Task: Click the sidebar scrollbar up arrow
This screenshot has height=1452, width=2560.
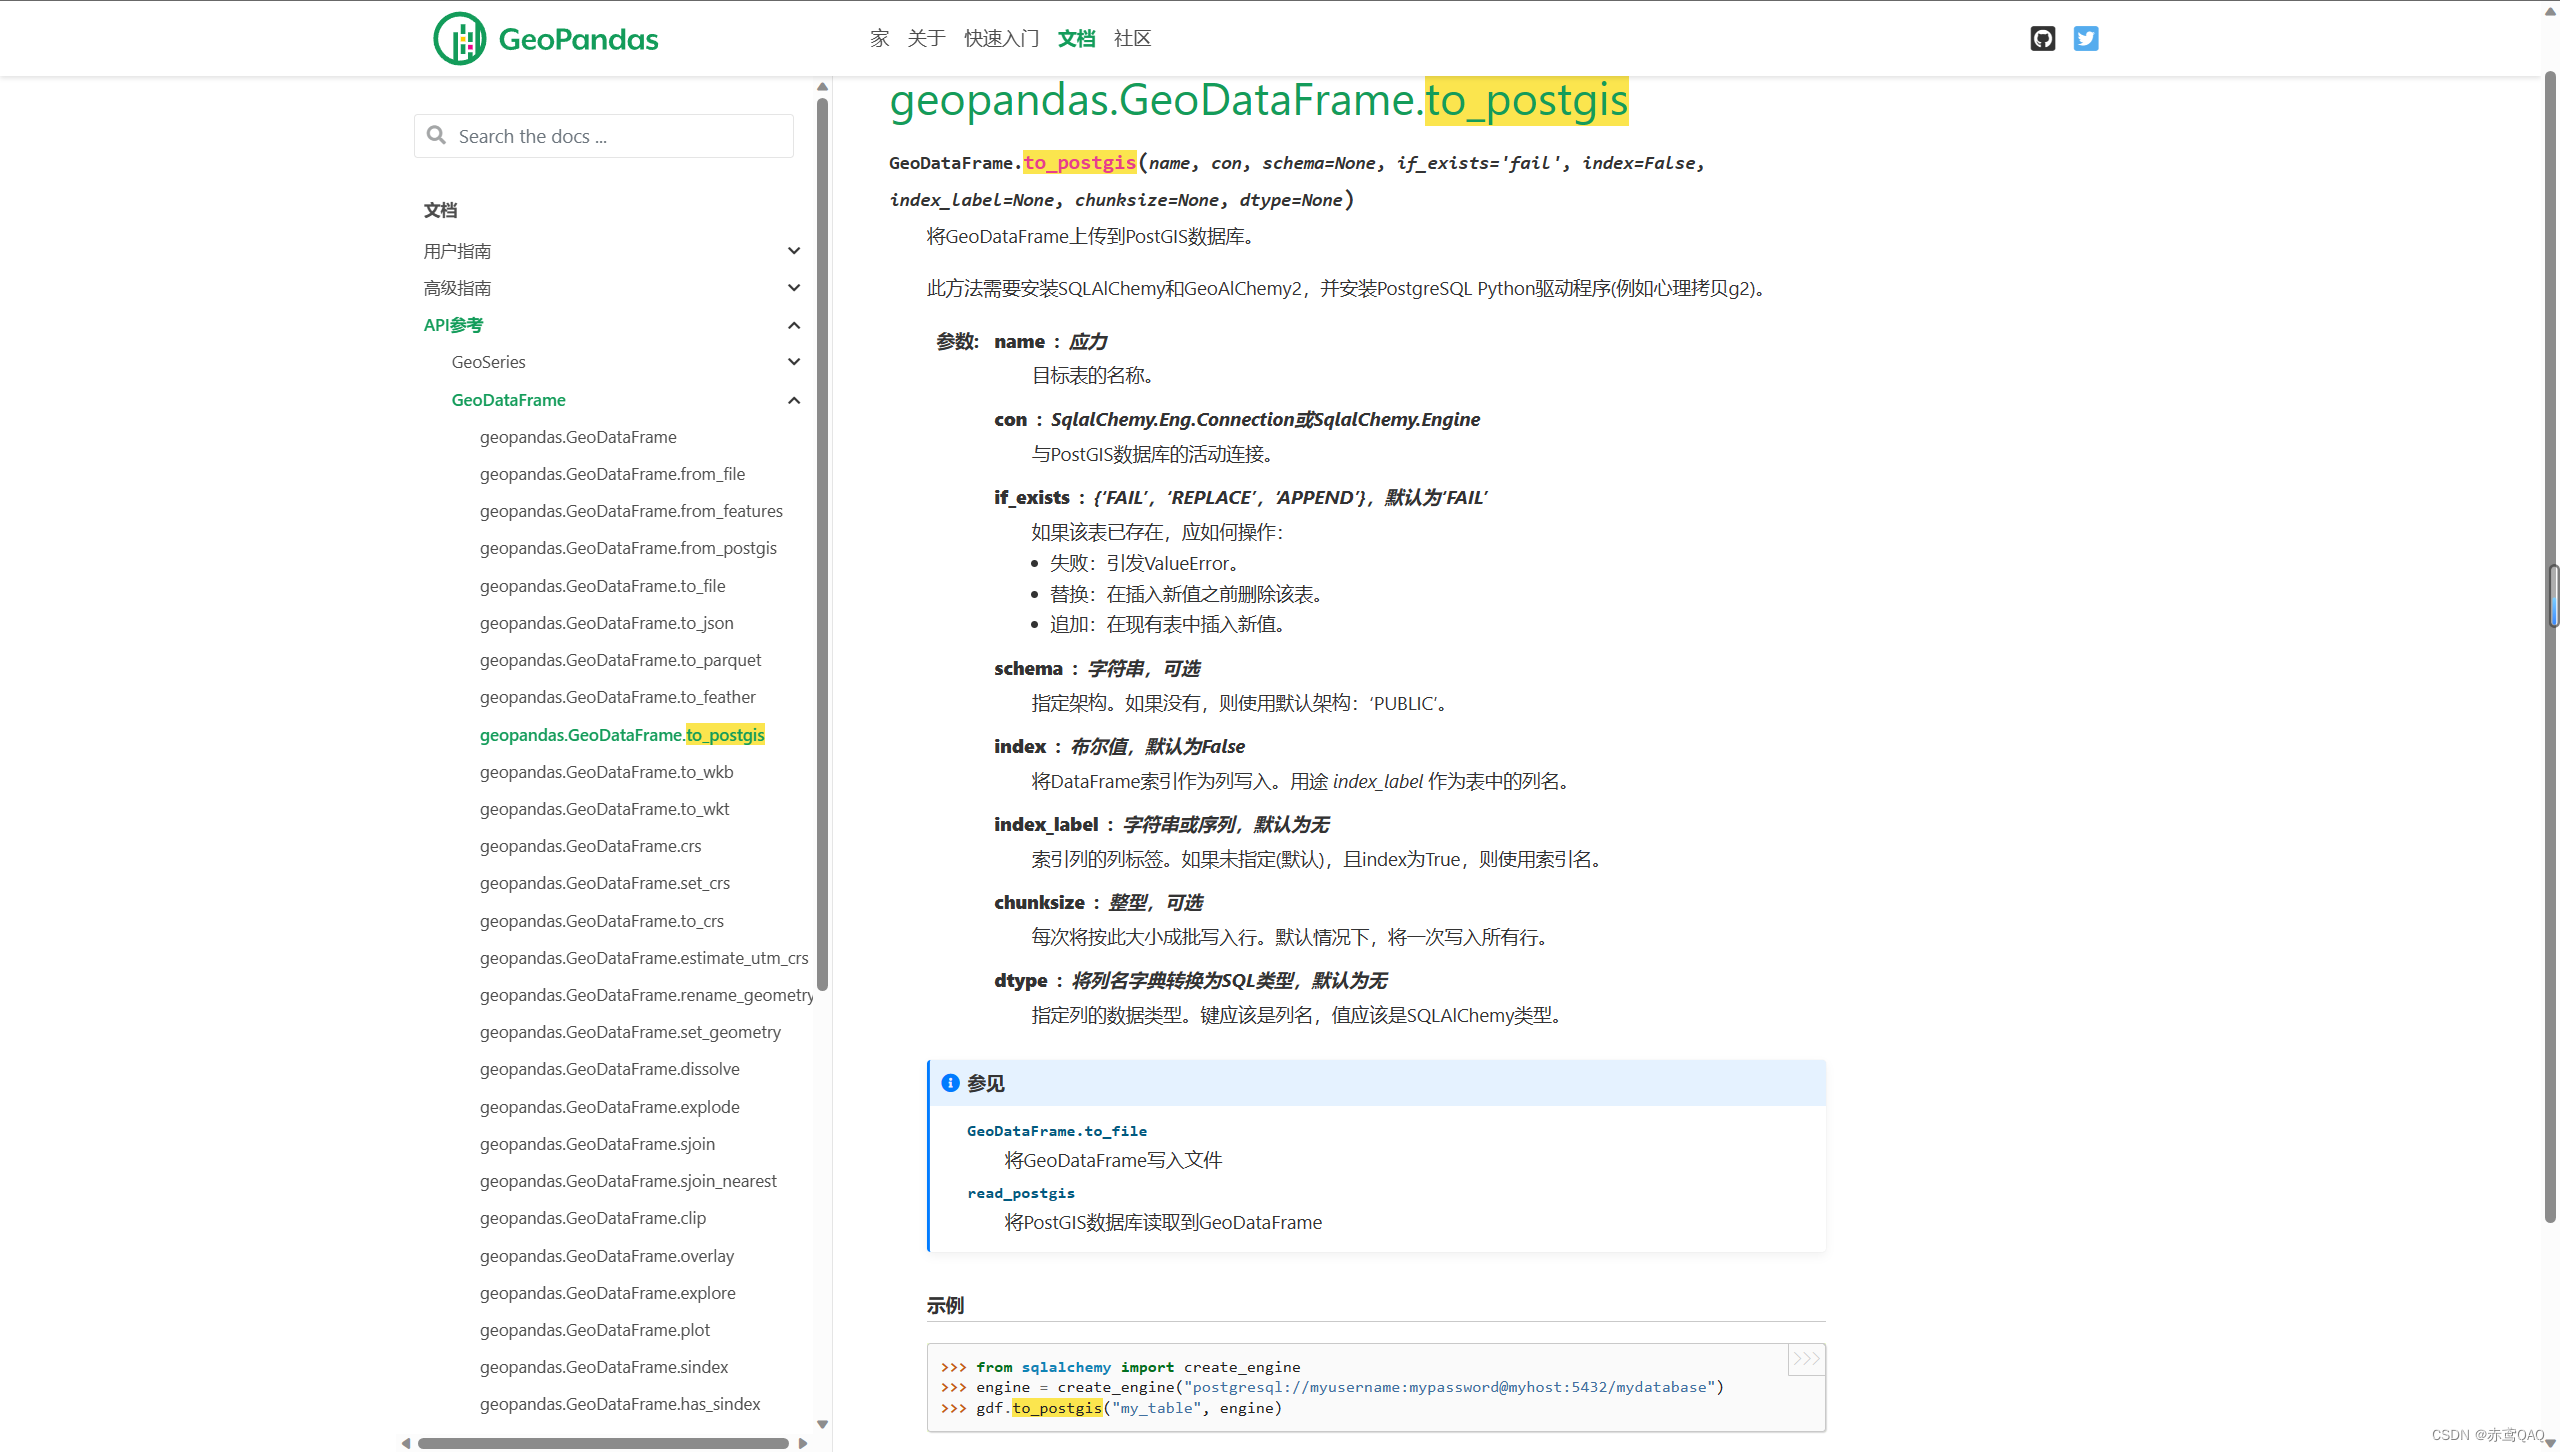Action: click(x=822, y=86)
